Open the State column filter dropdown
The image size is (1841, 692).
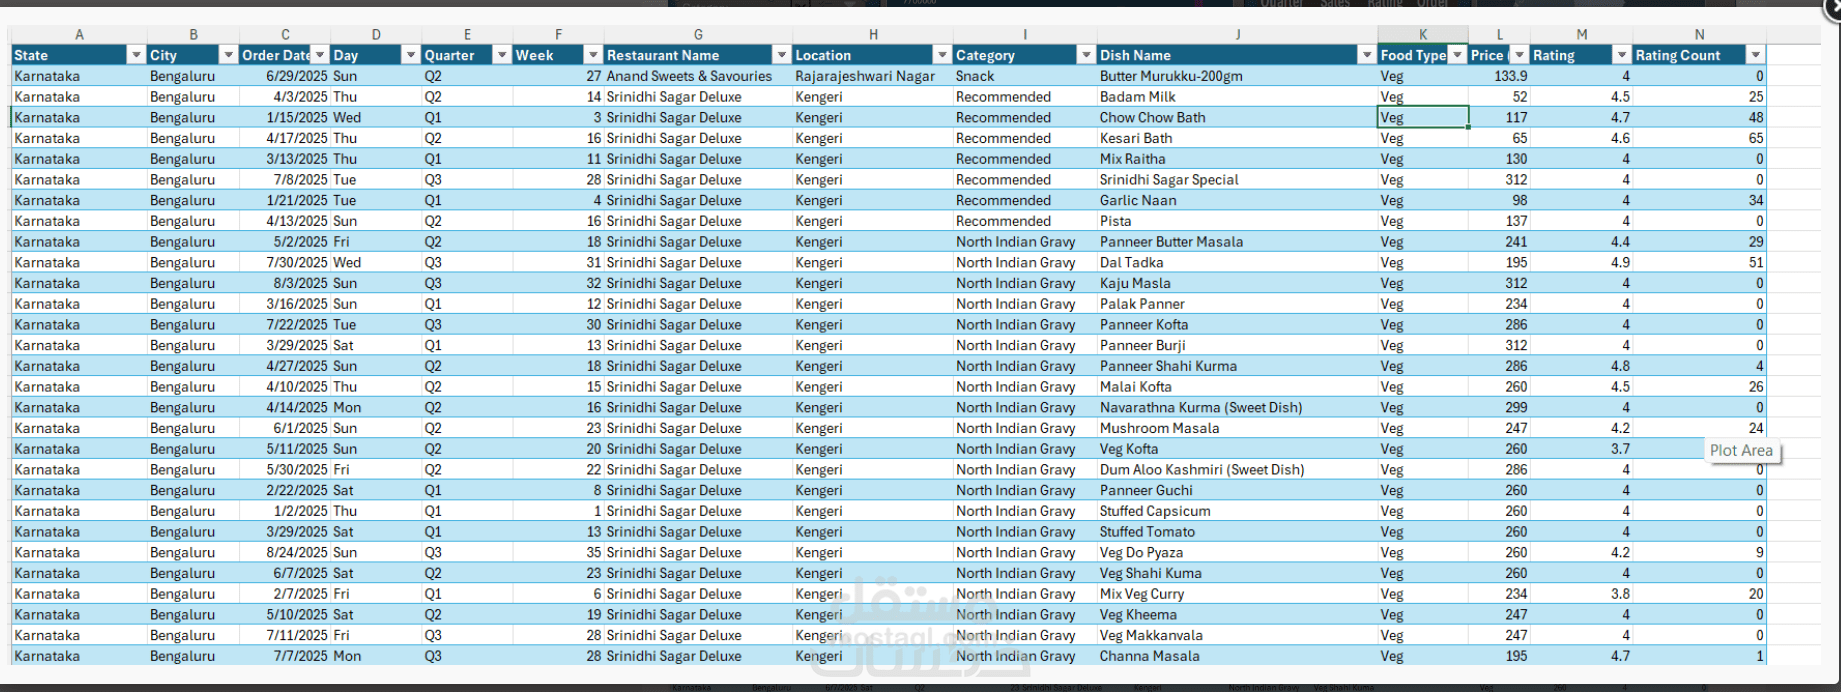click(136, 55)
